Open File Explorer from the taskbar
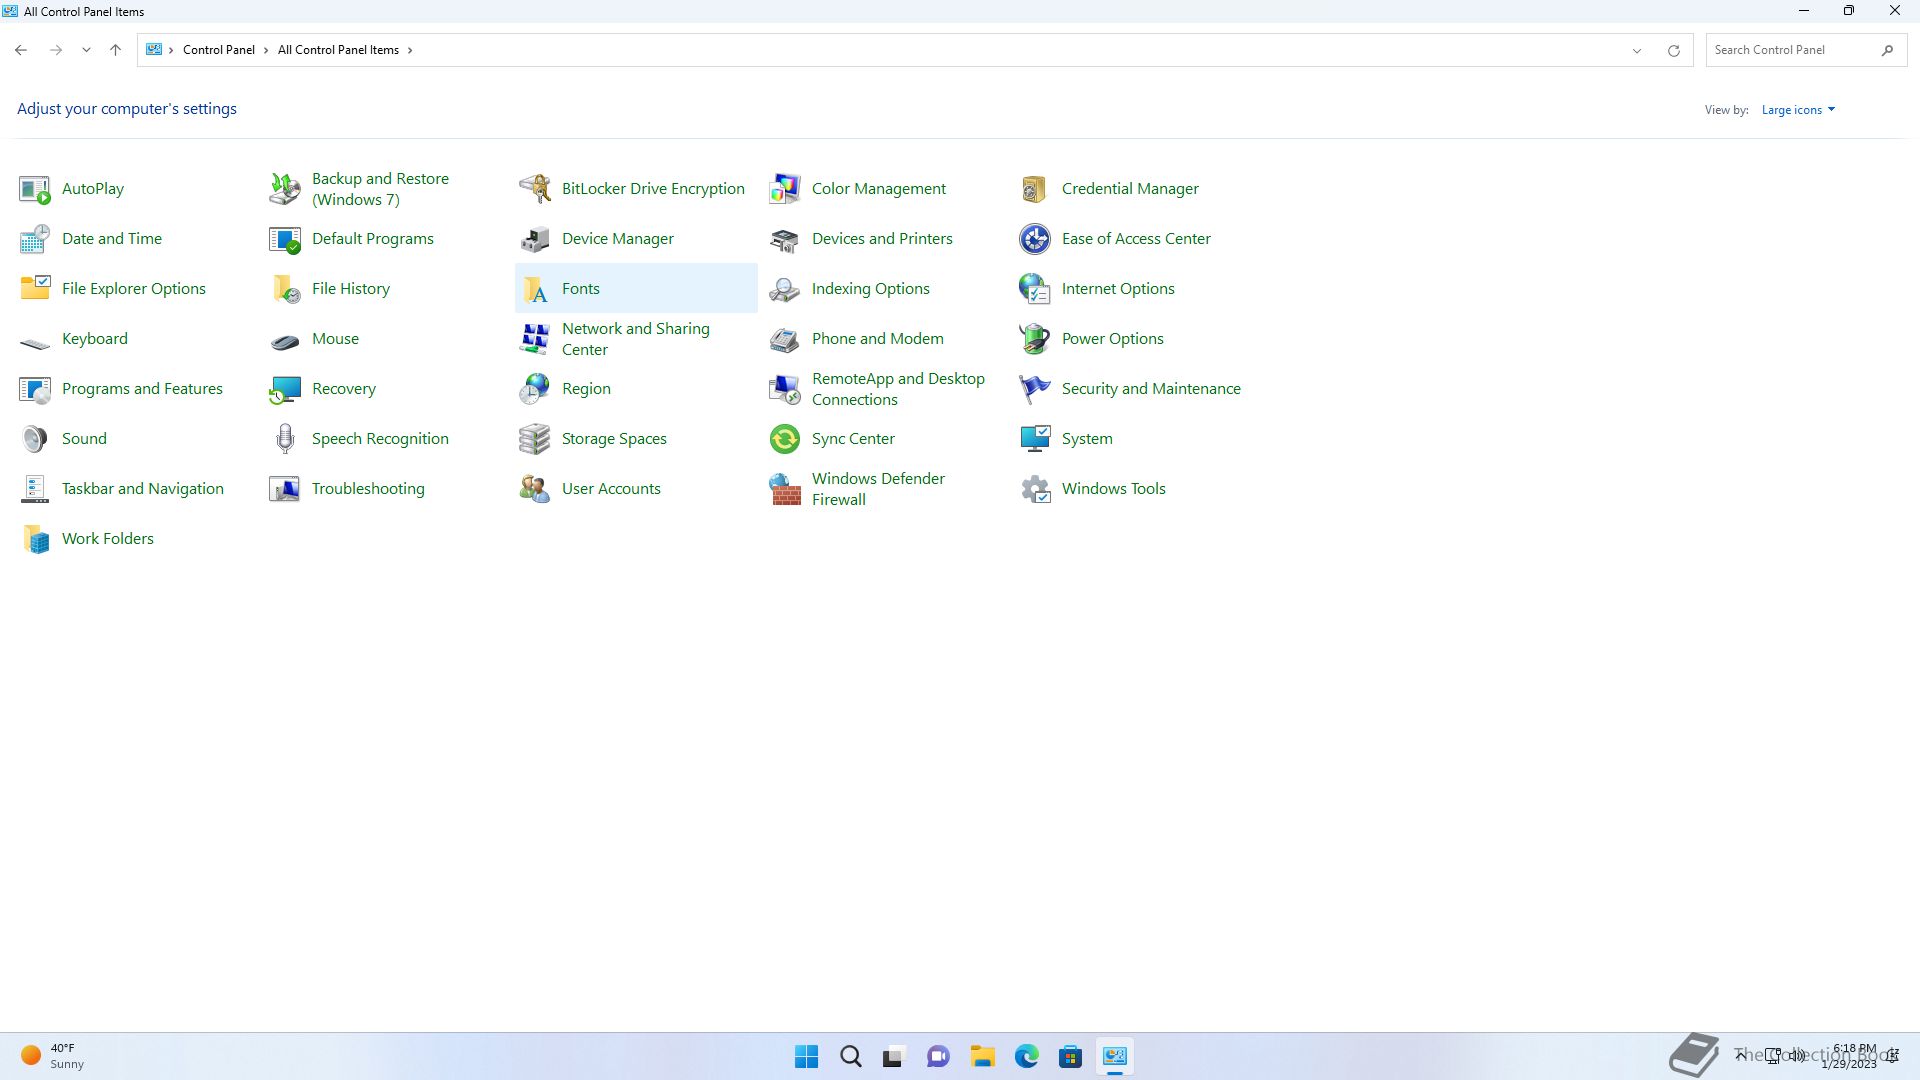The width and height of the screenshot is (1920, 1080). (982, 1057)
